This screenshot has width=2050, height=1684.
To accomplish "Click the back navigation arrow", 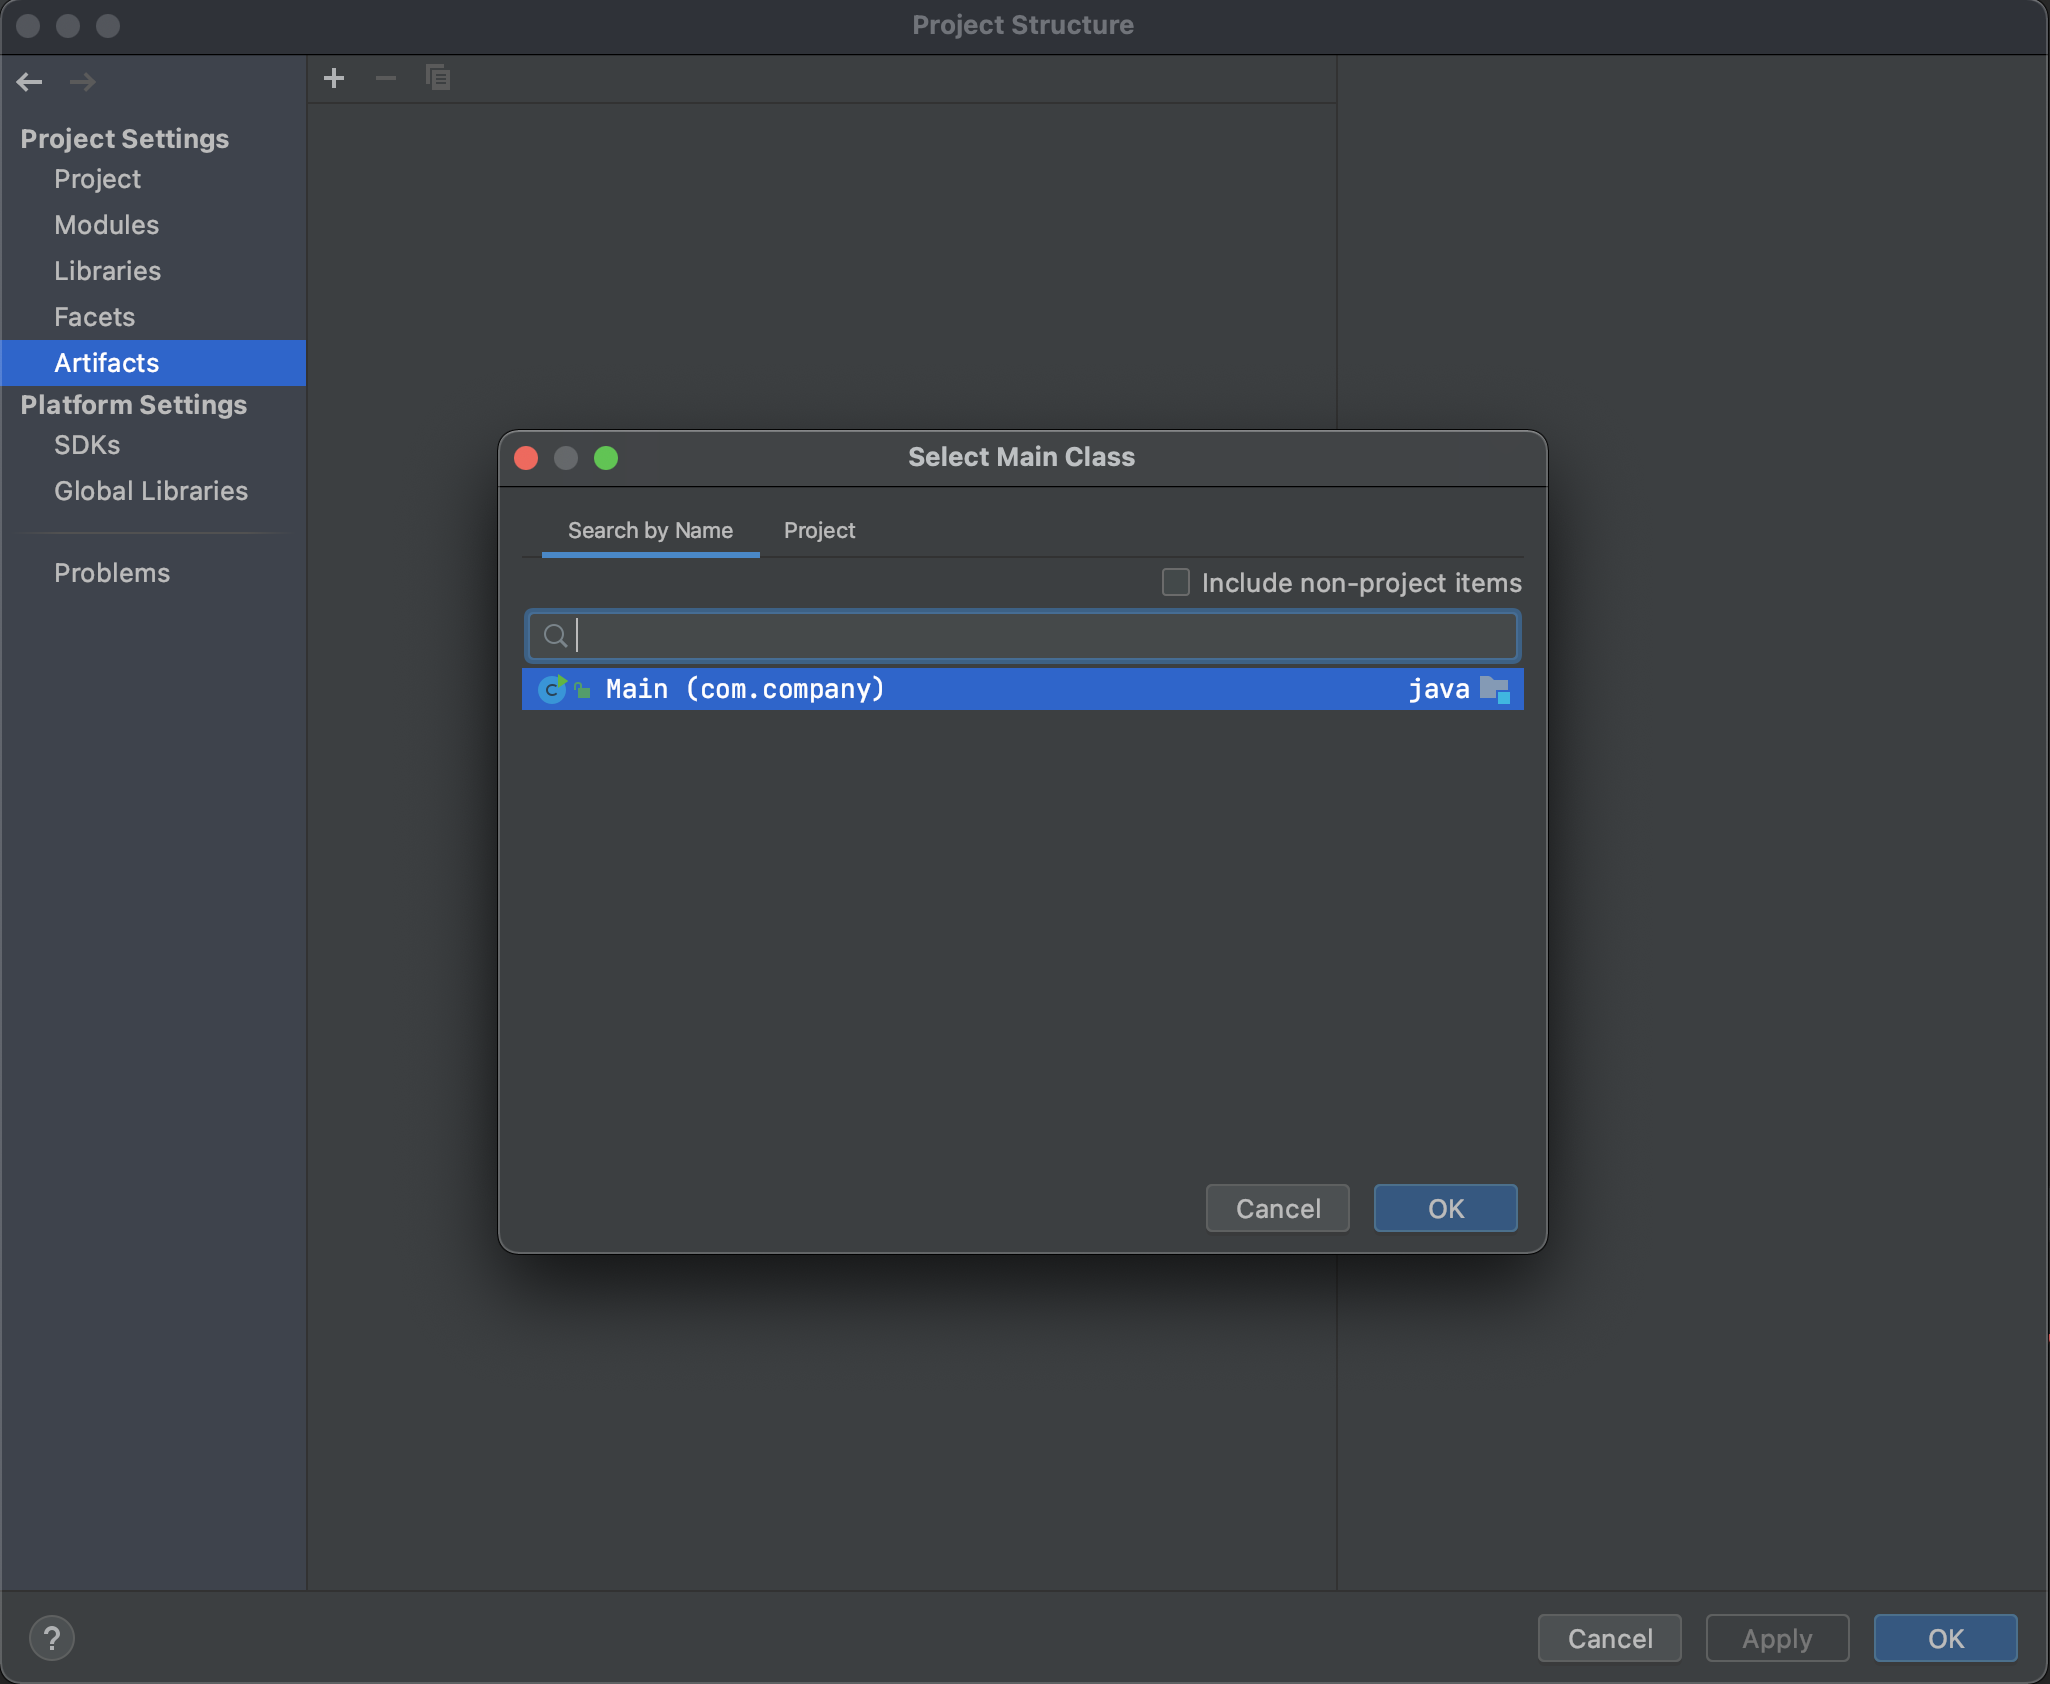I will 30,82.
